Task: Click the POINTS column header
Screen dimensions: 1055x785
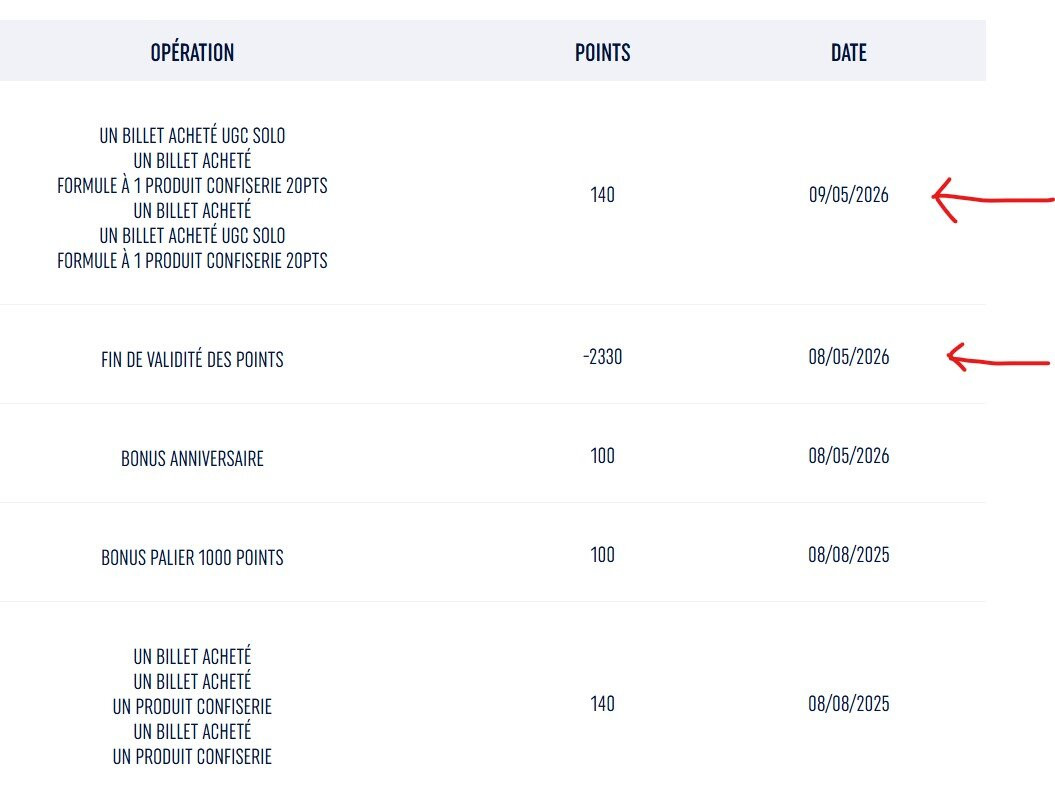Action: [x=602, y=52]
